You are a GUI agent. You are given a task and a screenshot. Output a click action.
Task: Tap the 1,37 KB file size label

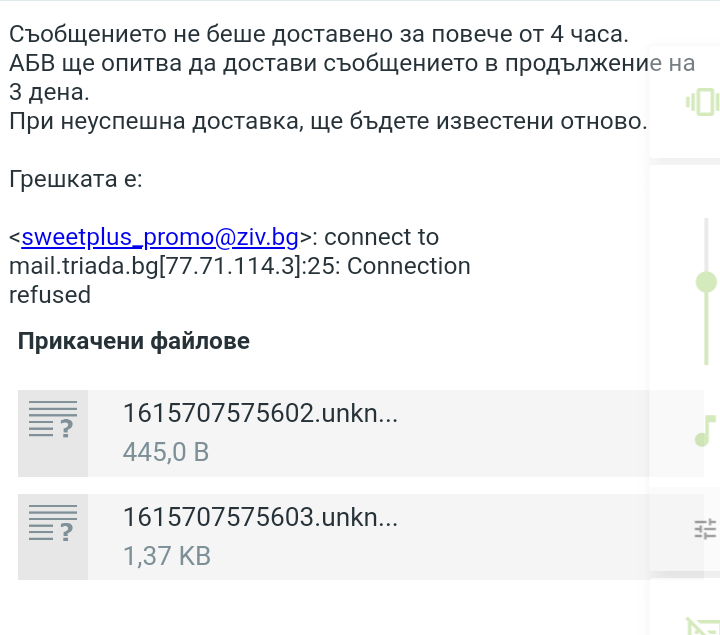(167, 556)
